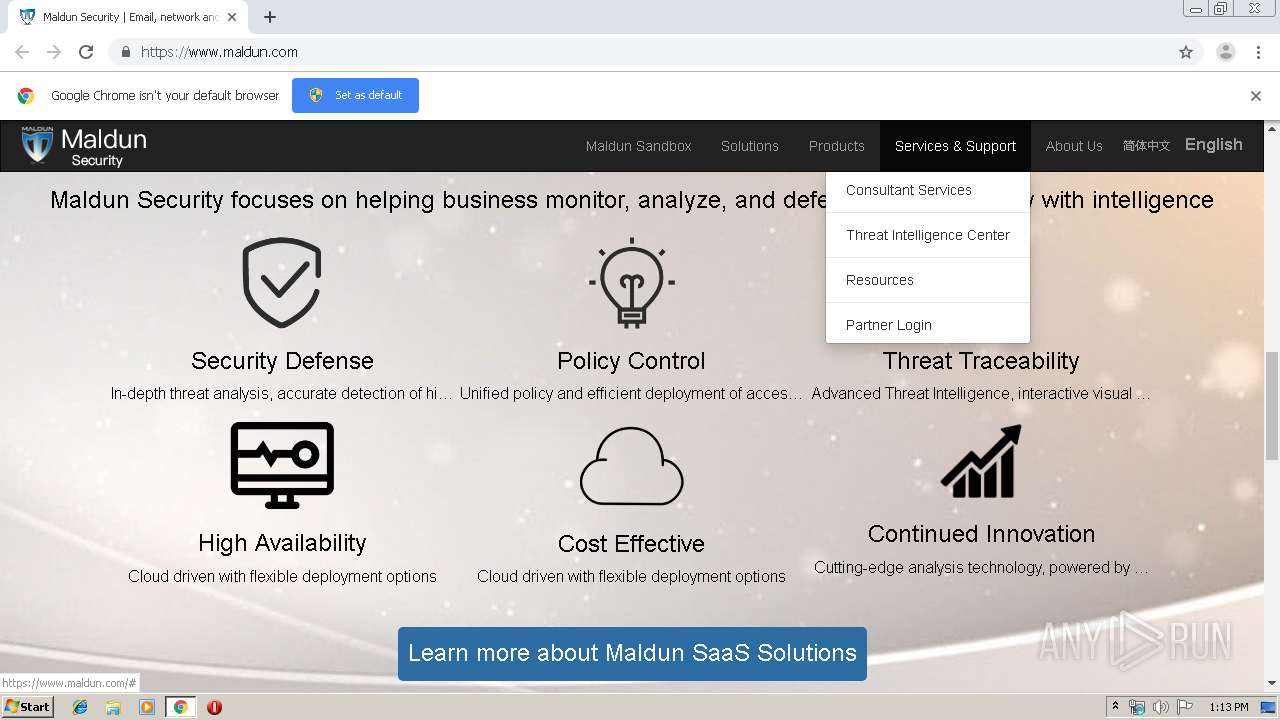Expand the Products navigation menu
This screenshot has width=1280, height=720.
837,146
